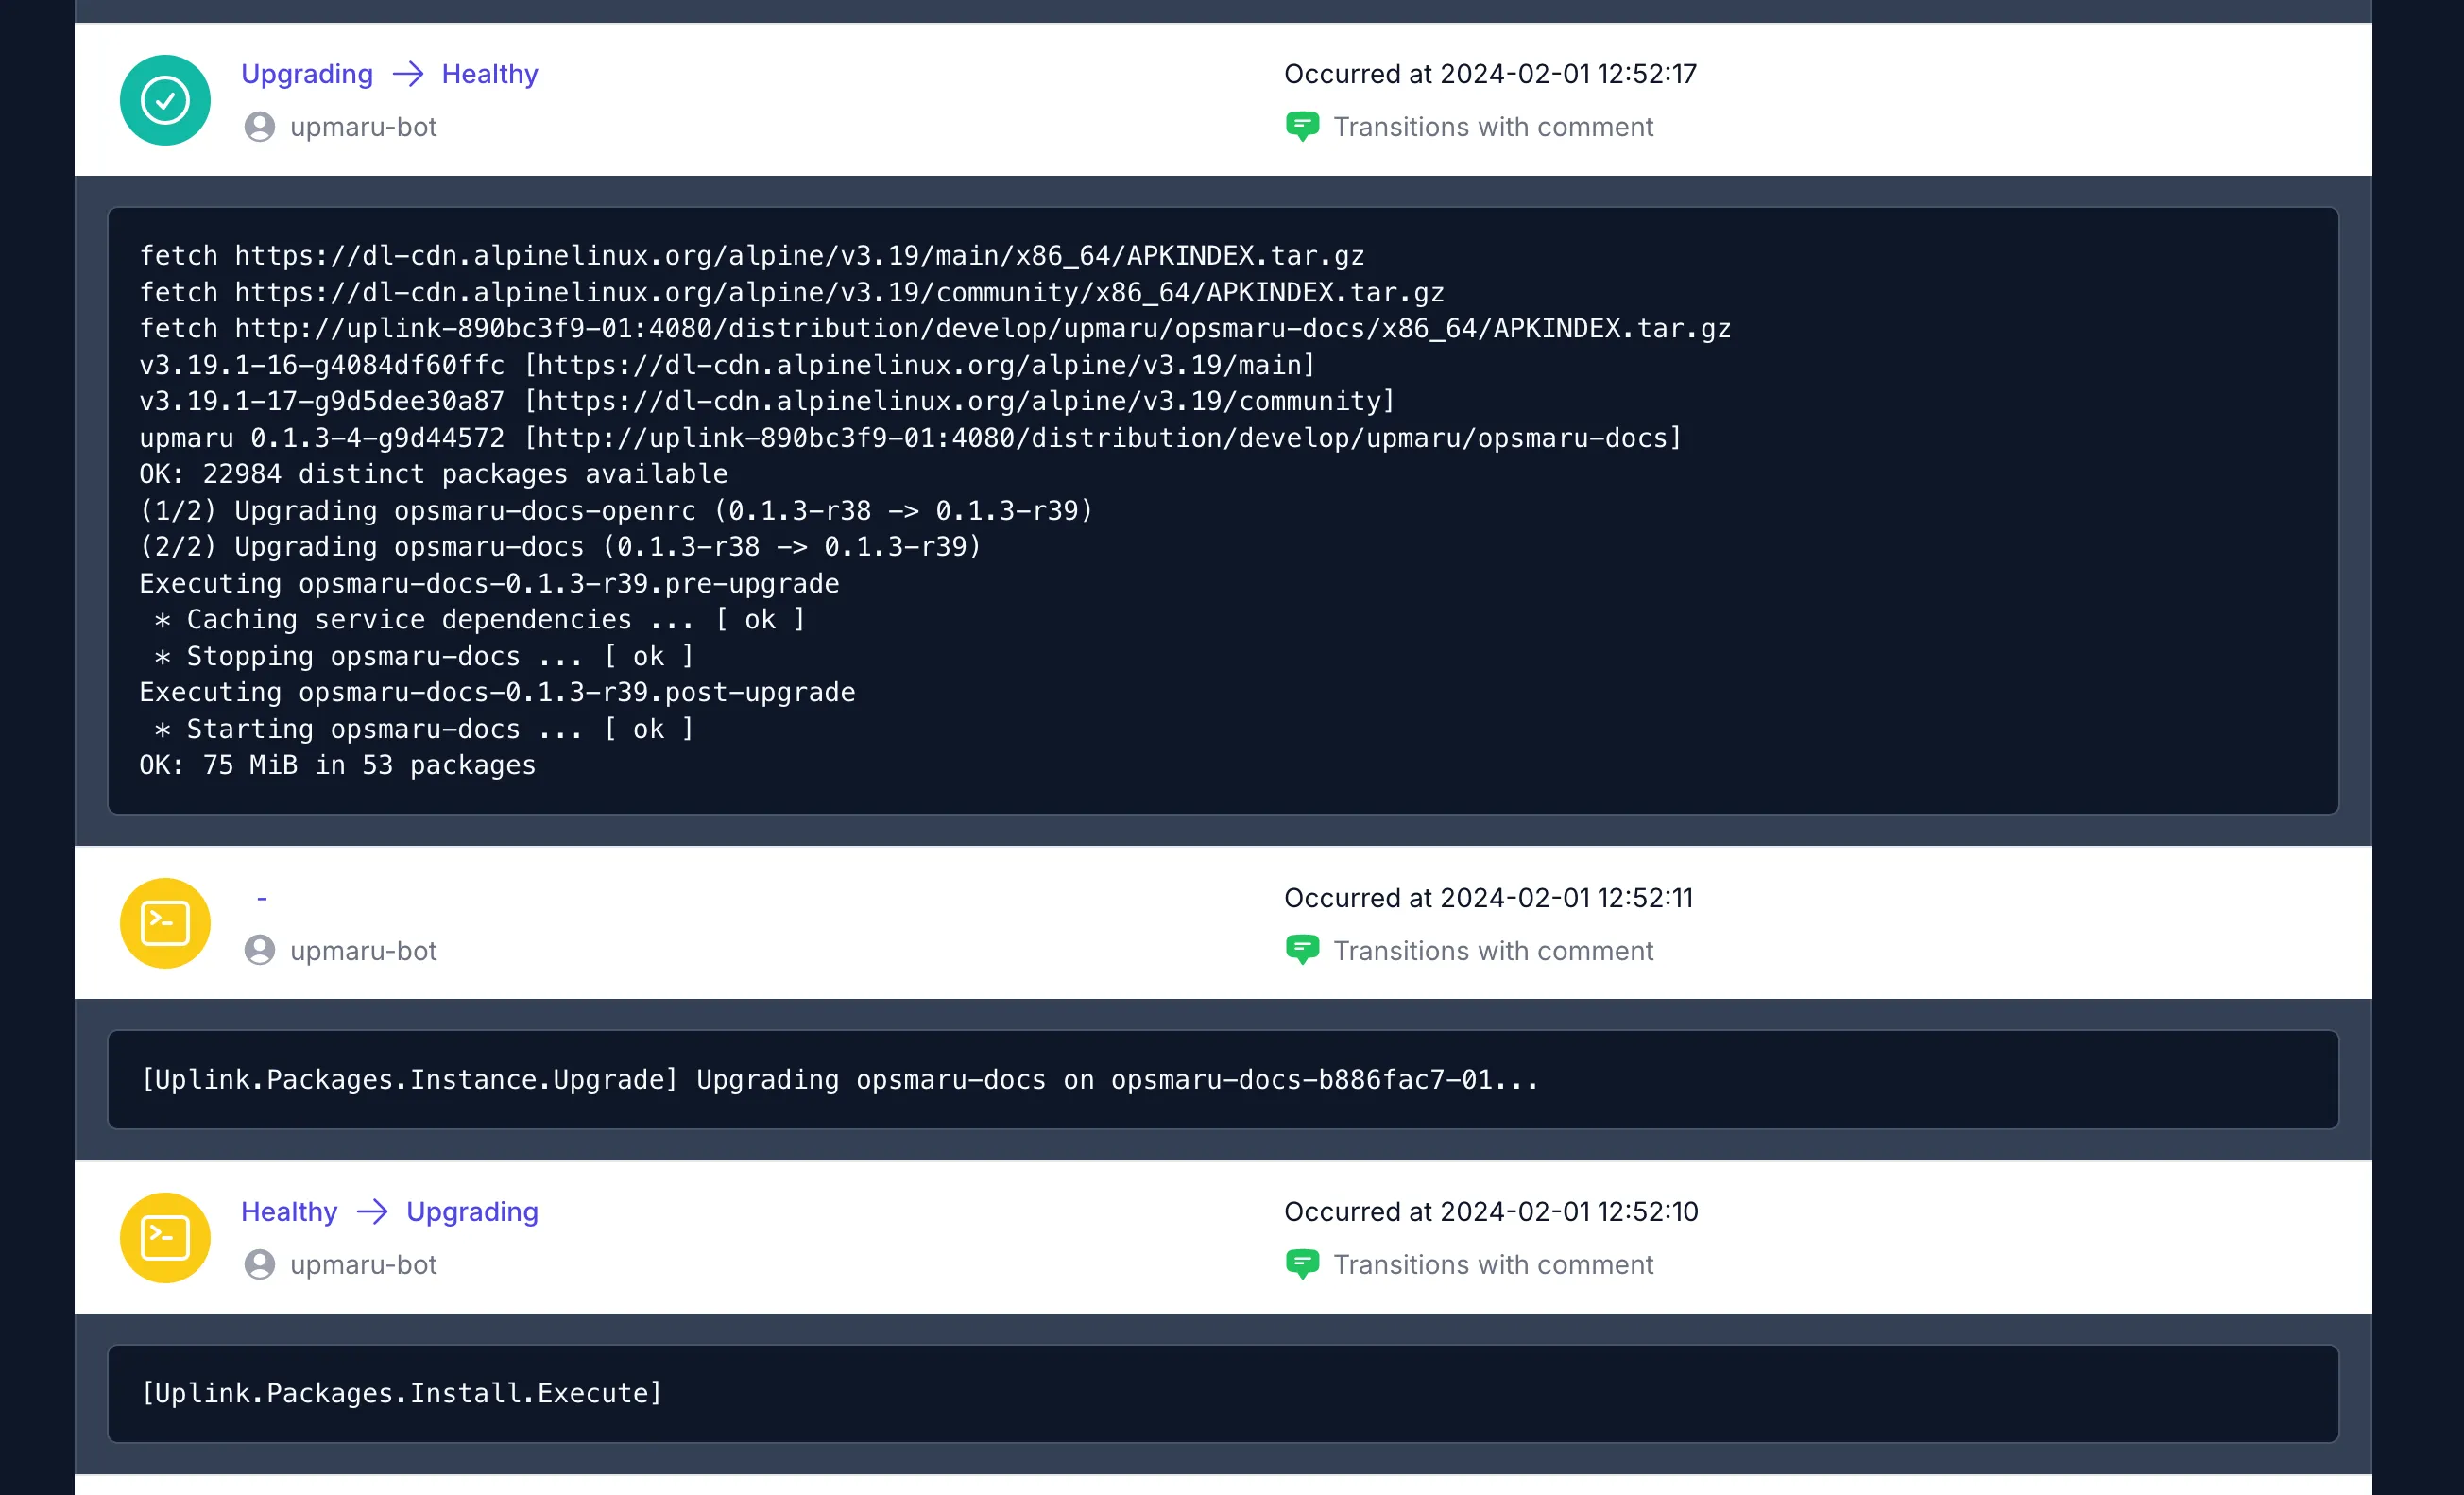
Task: Click the "(2/2) Upgrading opsmaru-docs" line
Action: [x=560, y=547]
